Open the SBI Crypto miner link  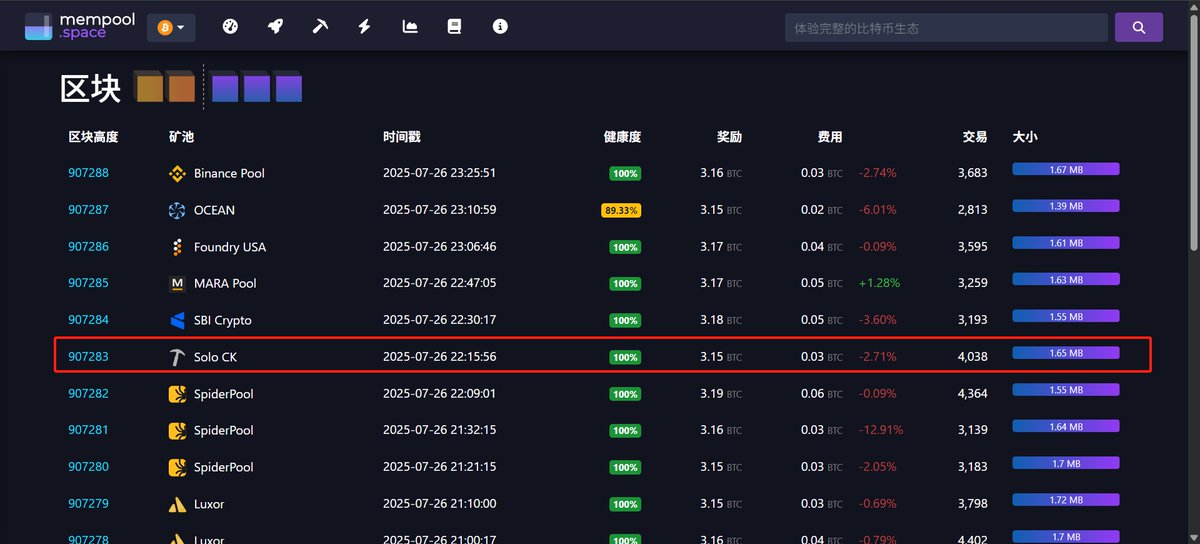pyautogui.click(x=222, y=320)
